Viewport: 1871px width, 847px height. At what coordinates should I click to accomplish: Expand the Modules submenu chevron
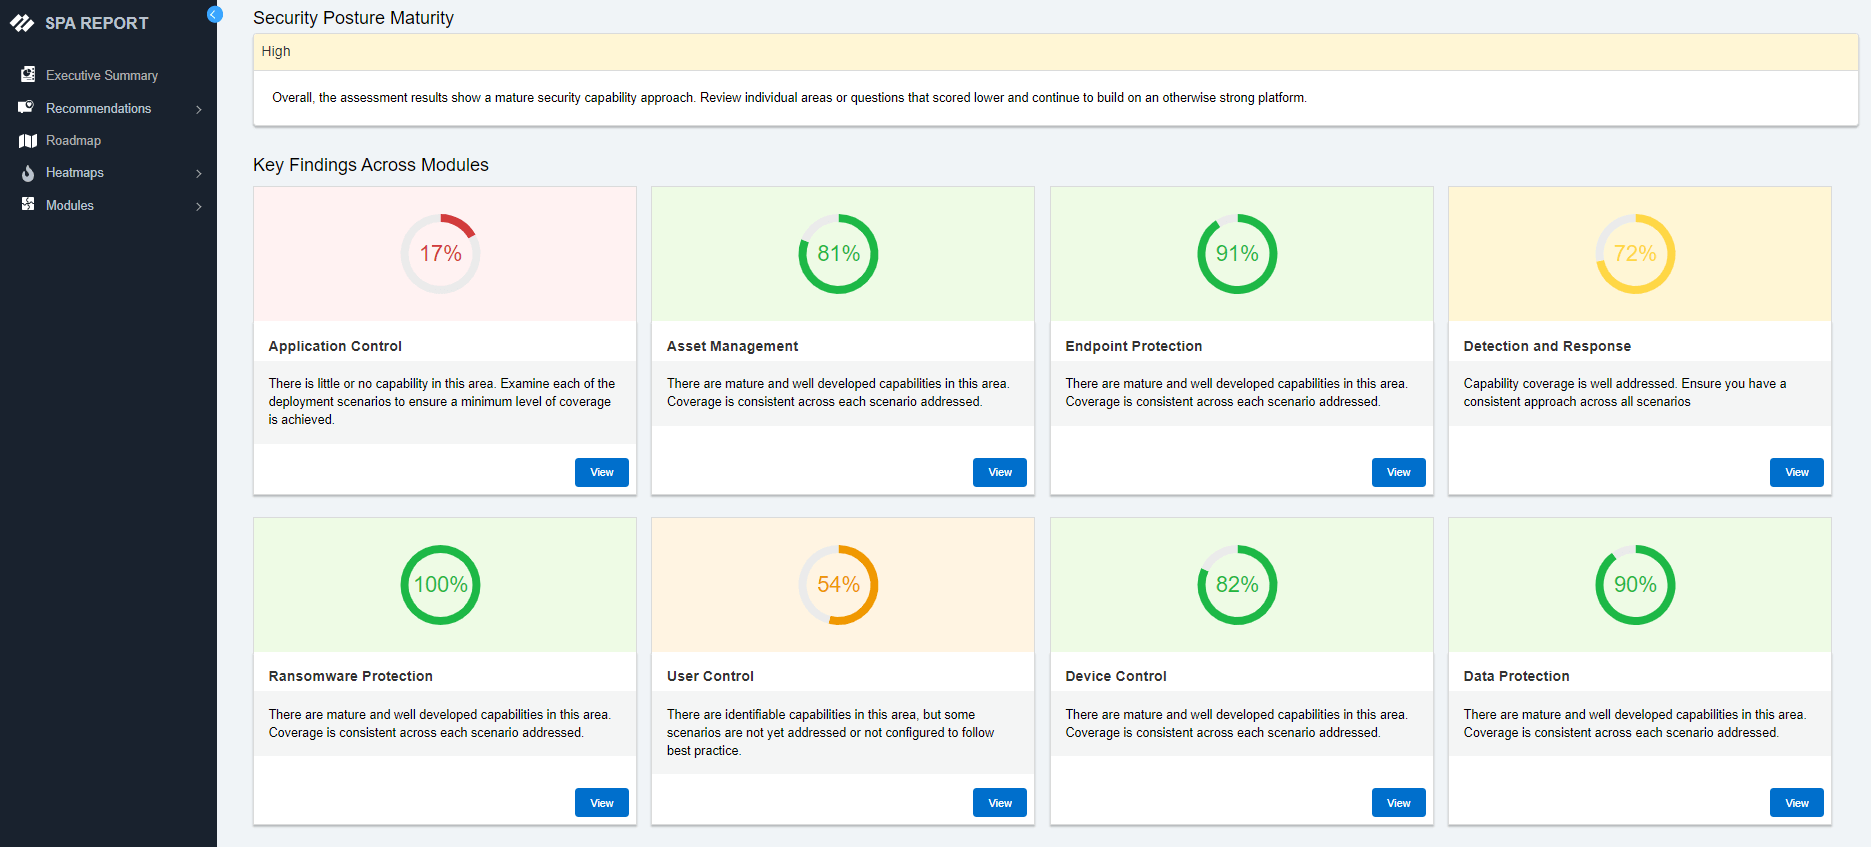[x=199, y=206]
